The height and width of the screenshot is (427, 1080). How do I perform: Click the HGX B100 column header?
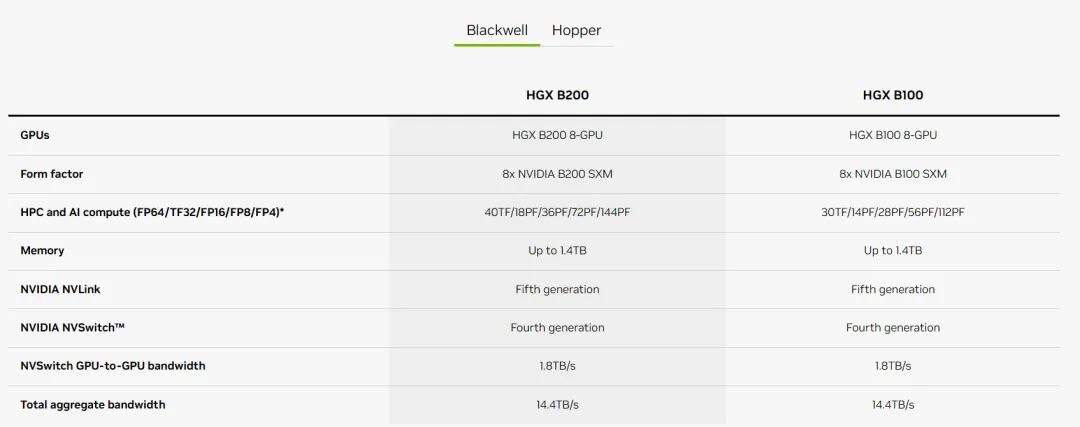893,95
